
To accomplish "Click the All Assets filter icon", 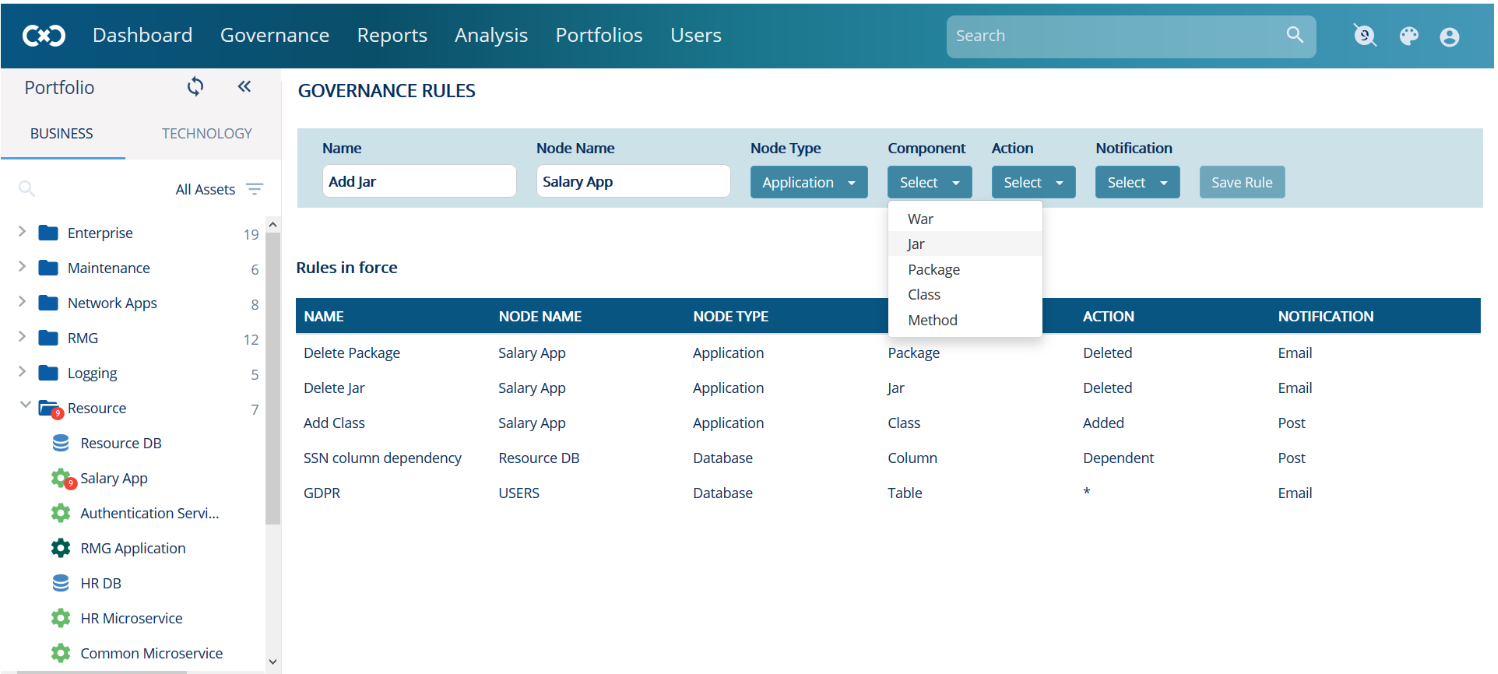I will (257, 188).
